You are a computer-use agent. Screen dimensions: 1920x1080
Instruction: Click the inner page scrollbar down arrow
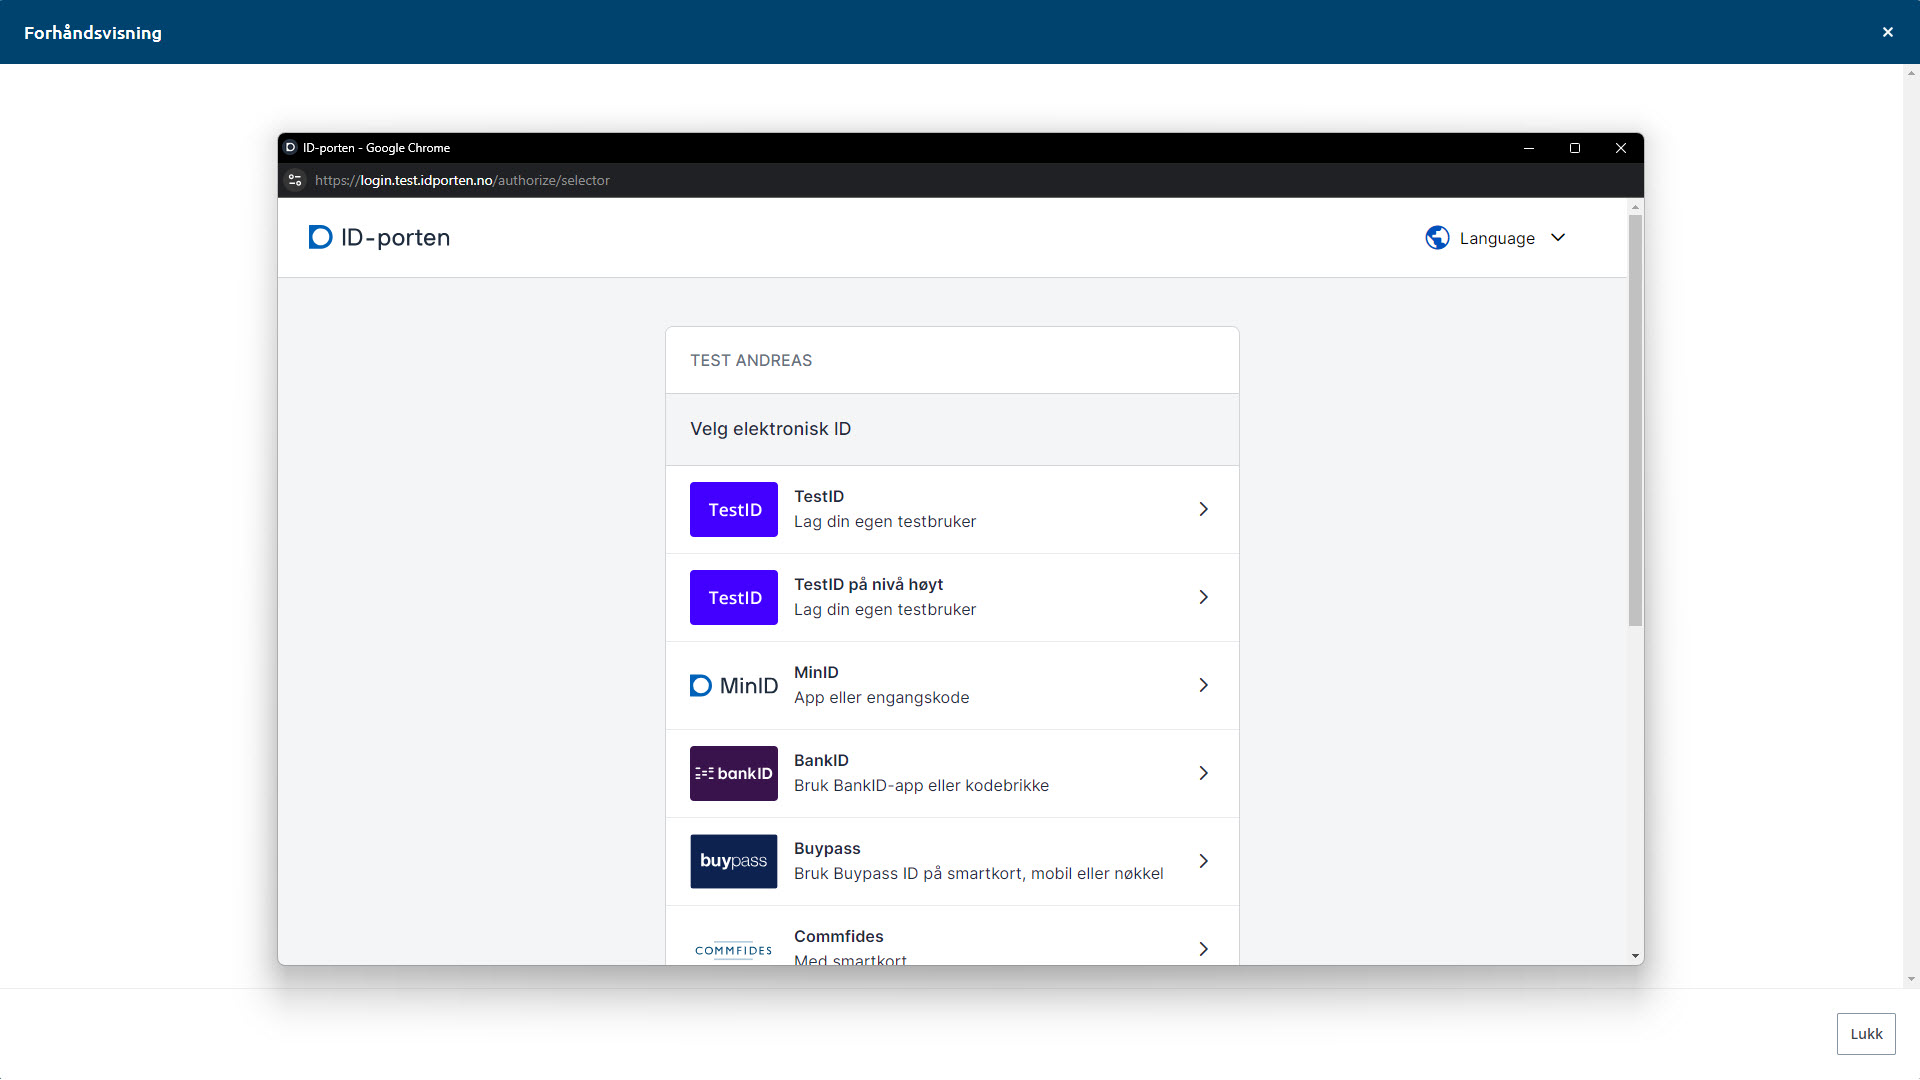click(x=1635, y=957)
